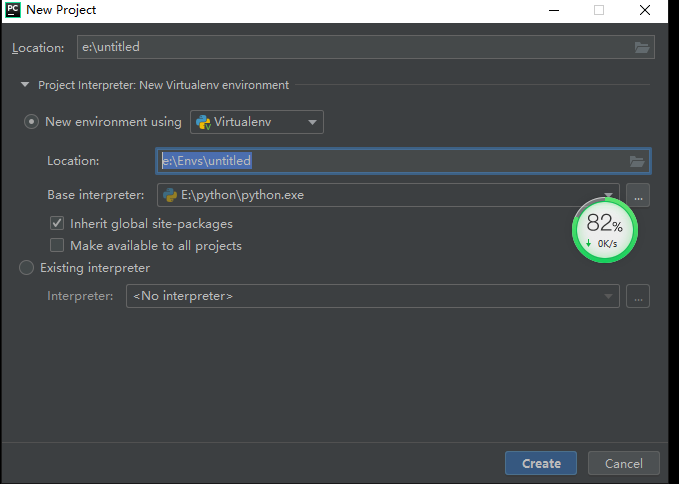Click the Cancel button
The width and height of the screenshot is (679, 484).
coord(624,463)
